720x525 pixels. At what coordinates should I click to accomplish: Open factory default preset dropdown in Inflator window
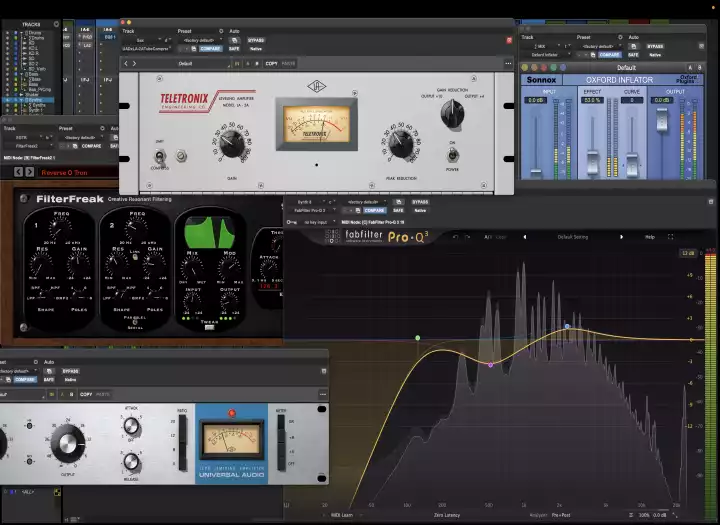(x=600, y=46)
